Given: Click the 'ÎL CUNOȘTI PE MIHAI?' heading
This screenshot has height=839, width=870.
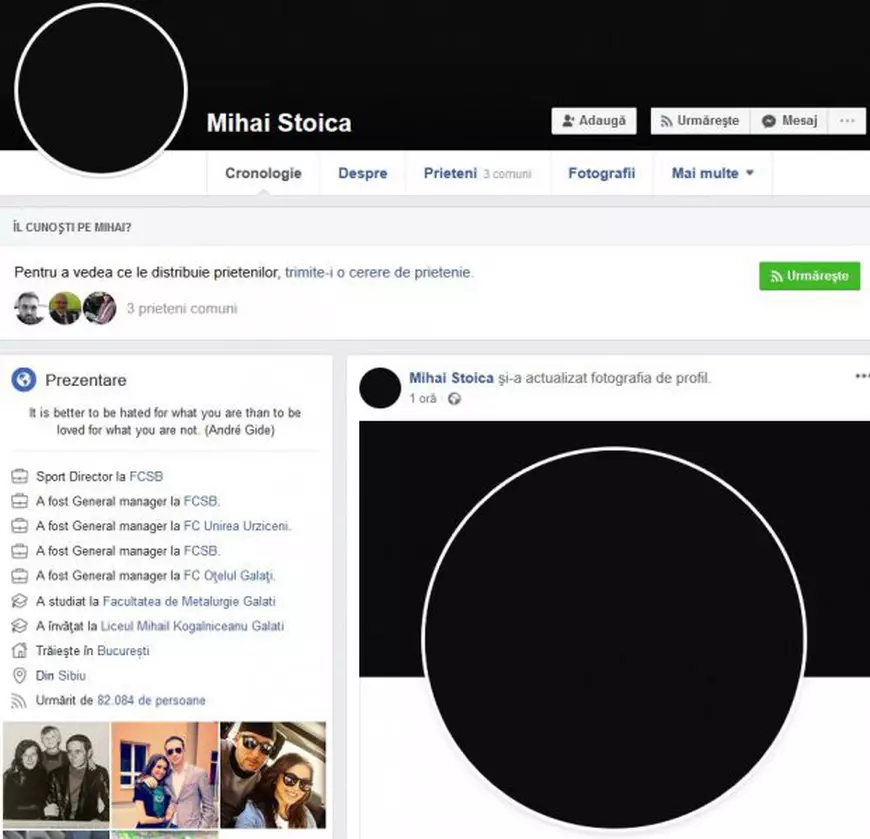Looking at the screenshot, I should click(72, 228).
